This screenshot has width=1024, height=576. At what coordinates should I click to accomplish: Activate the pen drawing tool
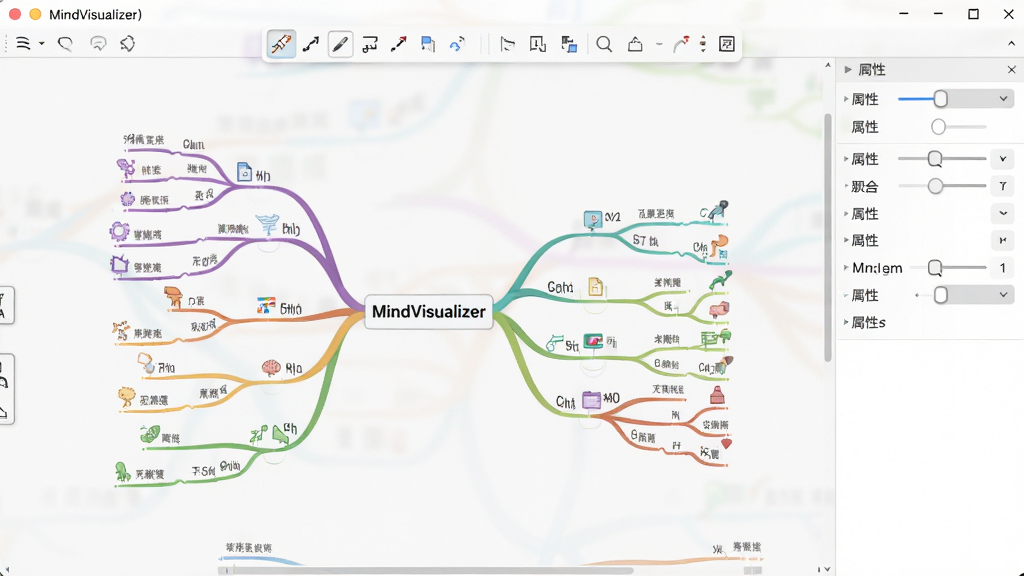pos(340,44)
